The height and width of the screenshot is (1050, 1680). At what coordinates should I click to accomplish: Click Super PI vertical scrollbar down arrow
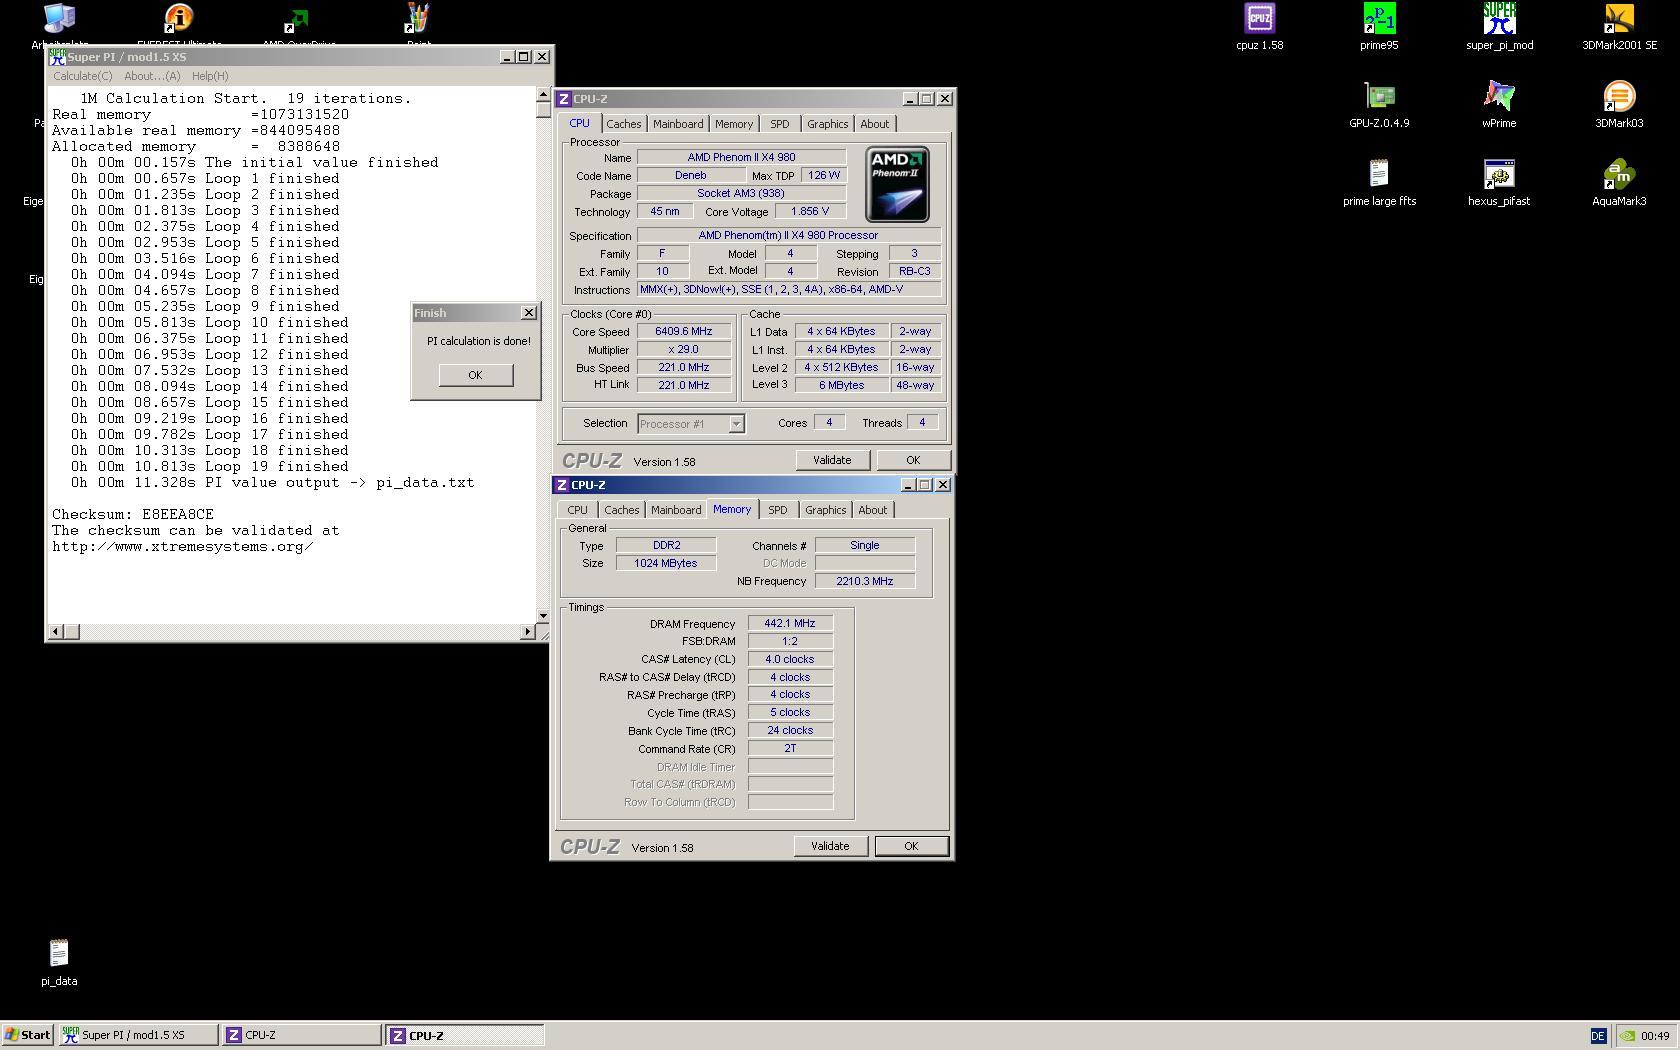[543, 616]
